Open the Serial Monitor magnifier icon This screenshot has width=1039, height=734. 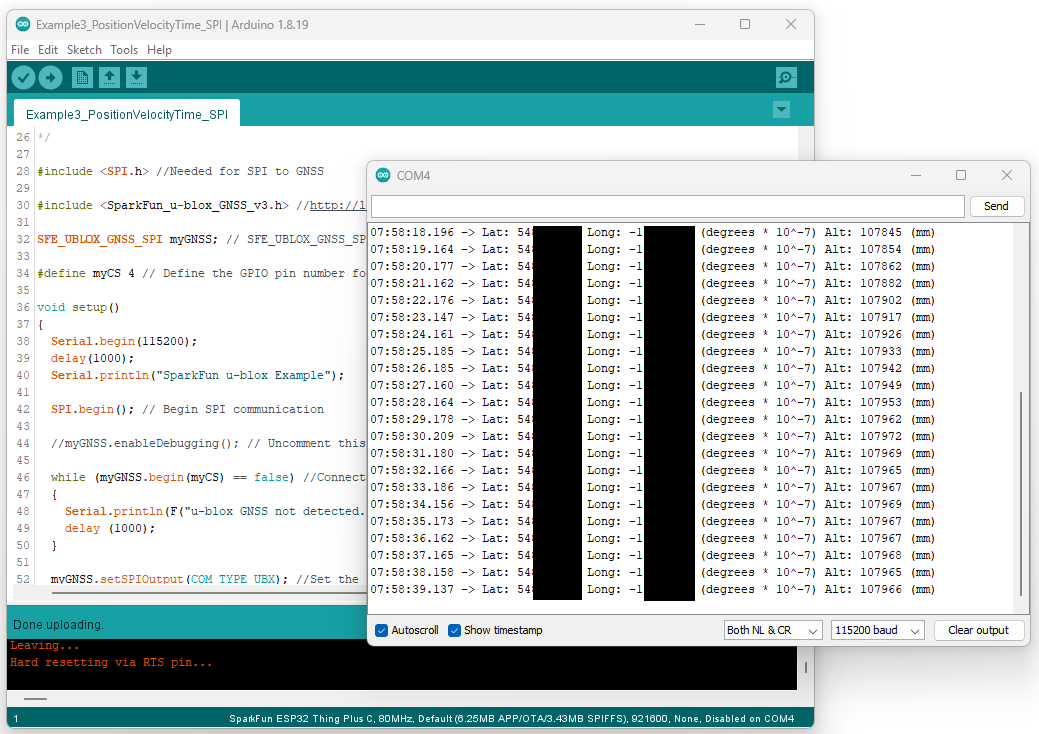(x=786, y=78)
